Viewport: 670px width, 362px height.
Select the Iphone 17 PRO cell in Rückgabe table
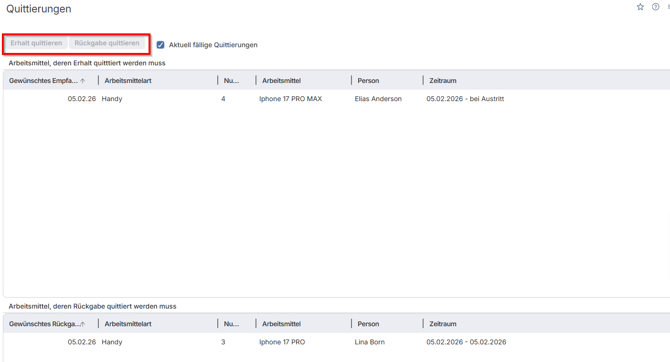click(x=282, y=342)
